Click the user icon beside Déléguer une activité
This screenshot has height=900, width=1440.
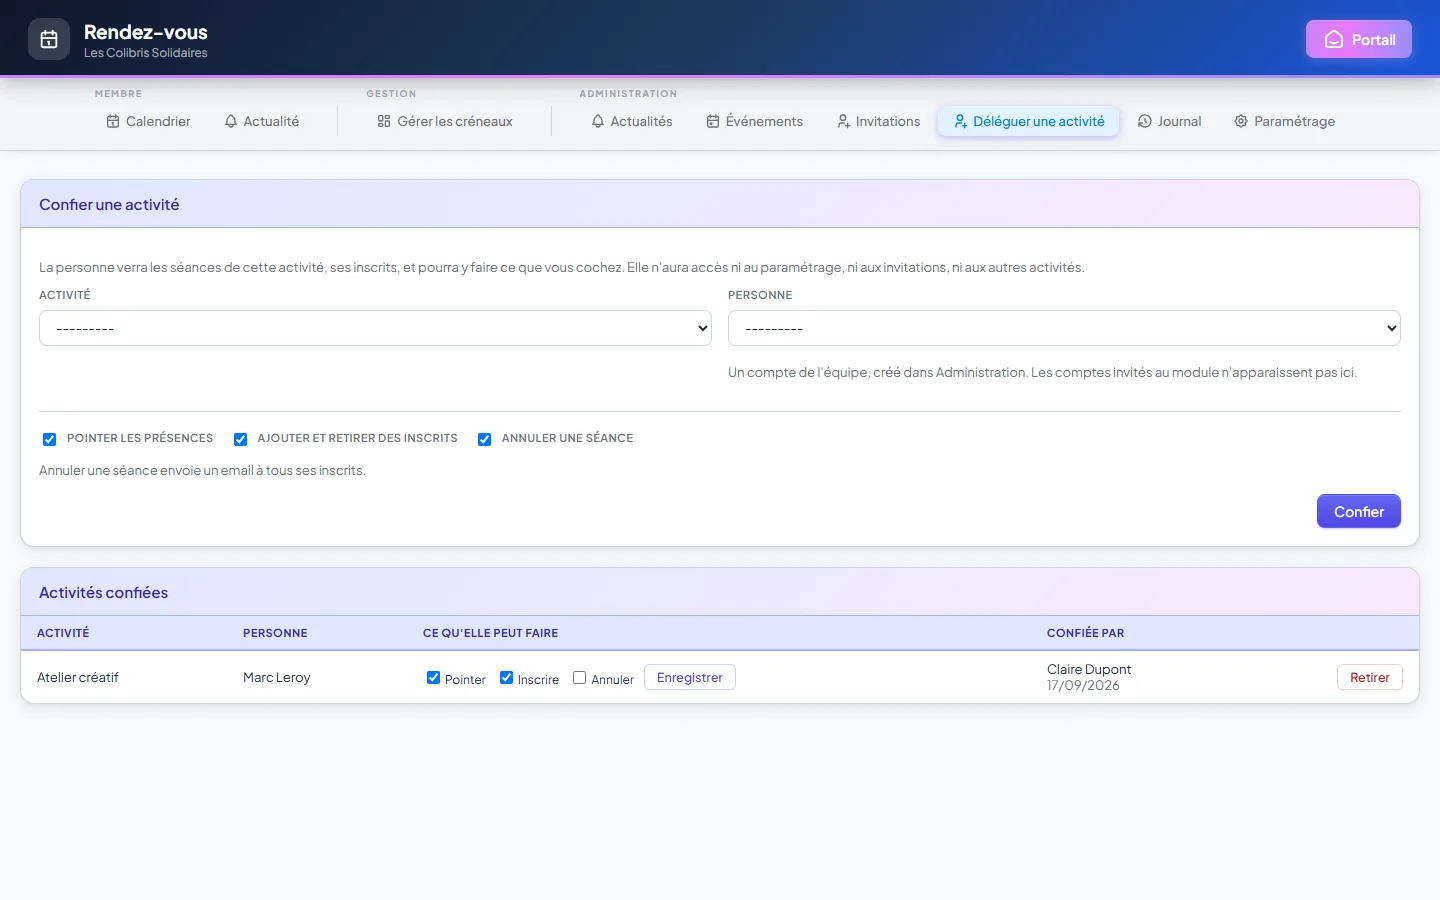coord(960,121)
